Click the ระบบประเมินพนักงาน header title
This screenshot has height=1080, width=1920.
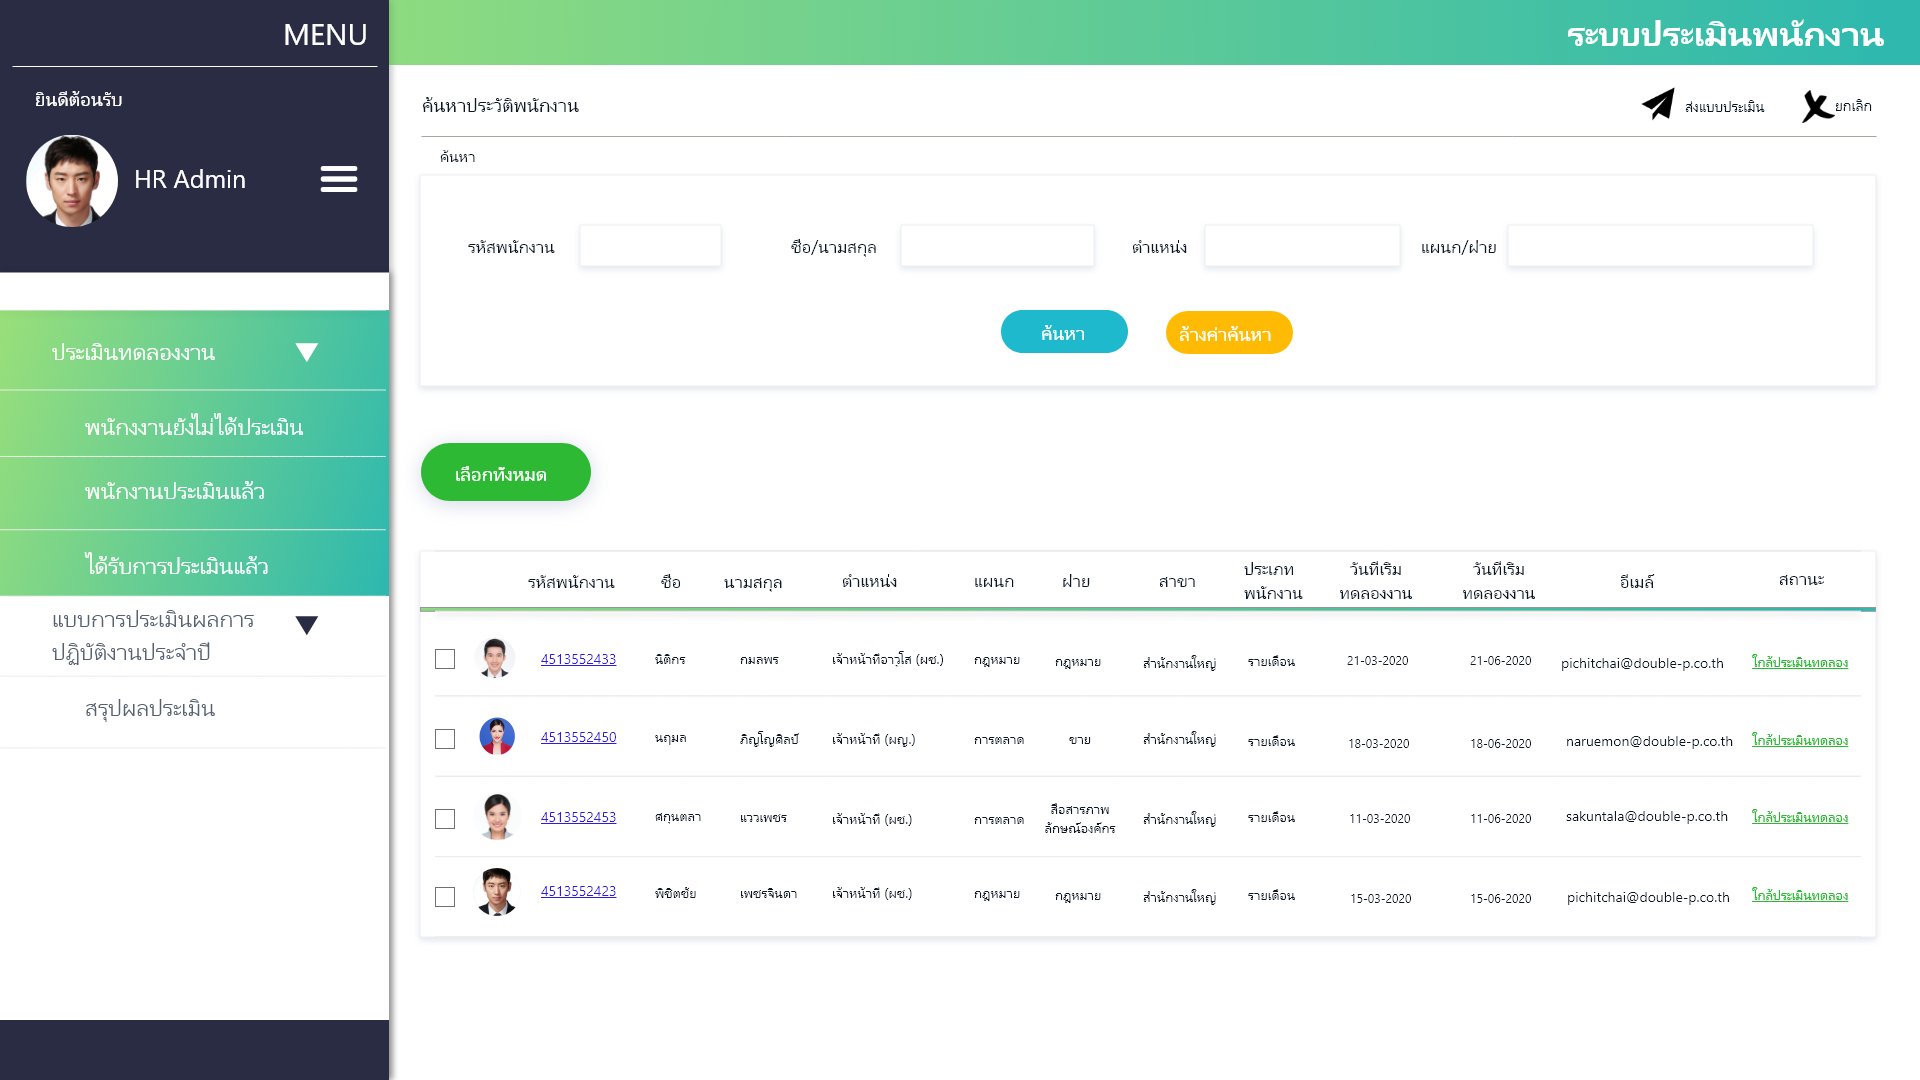point(1725,34)
